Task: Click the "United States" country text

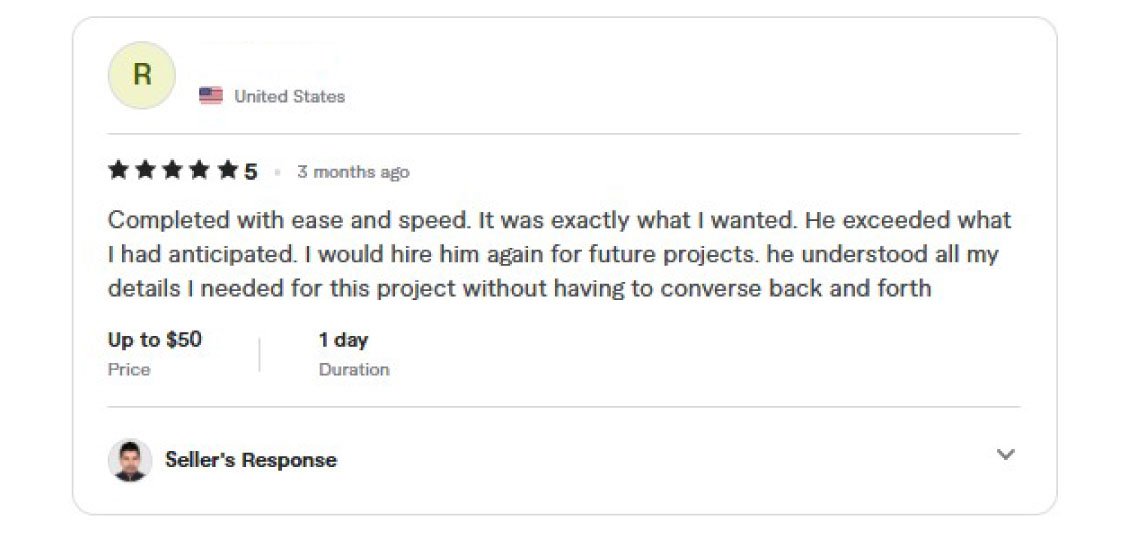Action: pos(290,96)
